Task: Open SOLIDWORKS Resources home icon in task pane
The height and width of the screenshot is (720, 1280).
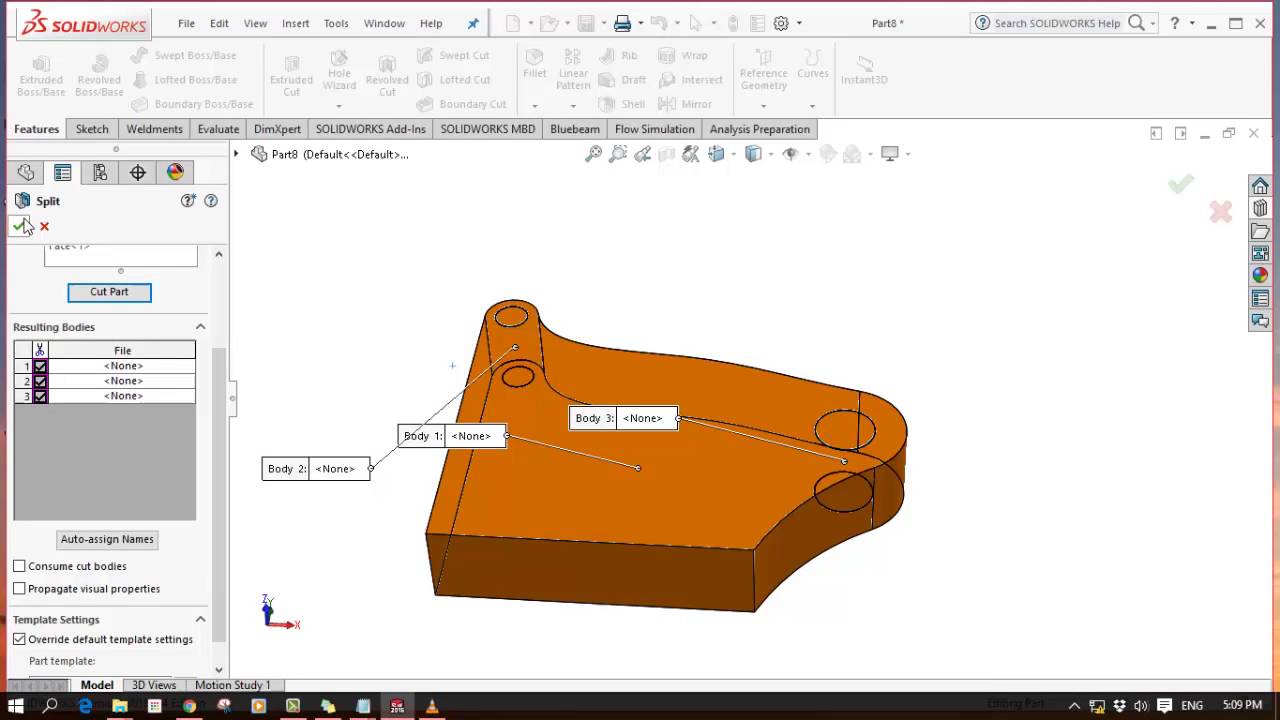Action: point(1260,186)
